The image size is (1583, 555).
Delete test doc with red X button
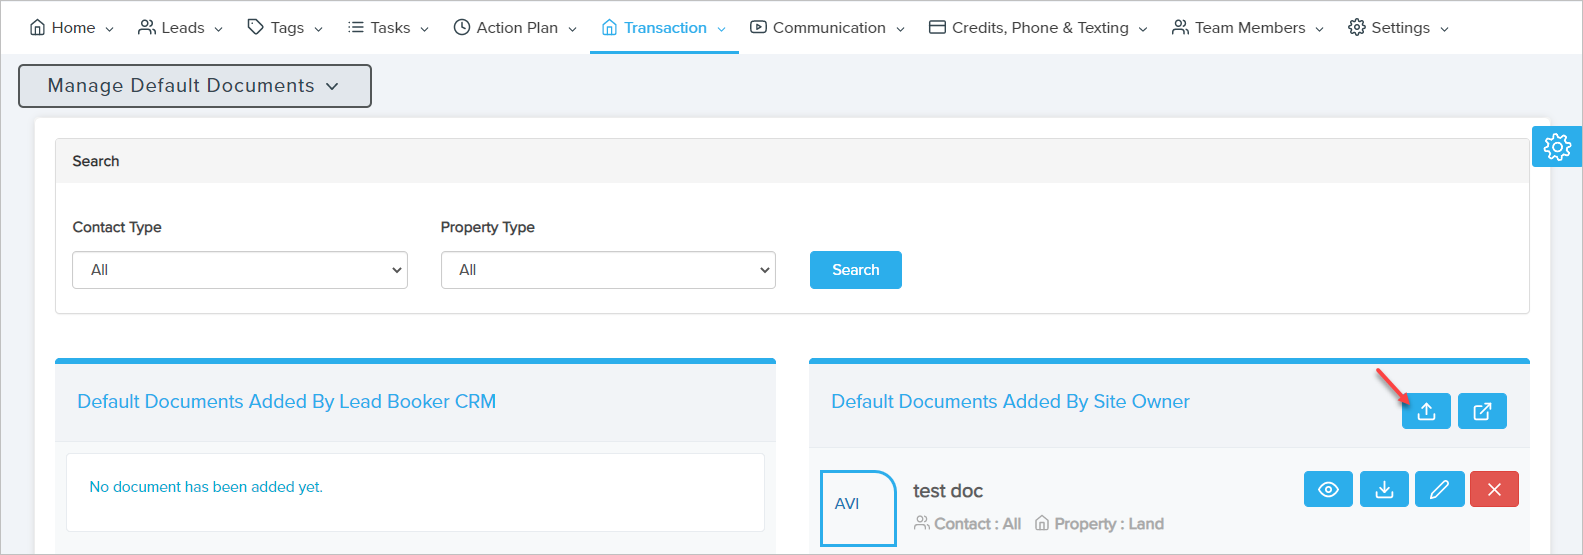tap(1494, 489)
